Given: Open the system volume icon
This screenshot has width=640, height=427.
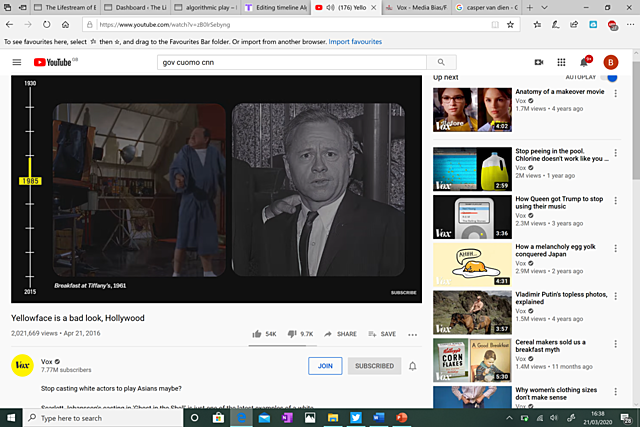Looking at the screenshot, I should [x=553, y=418].
